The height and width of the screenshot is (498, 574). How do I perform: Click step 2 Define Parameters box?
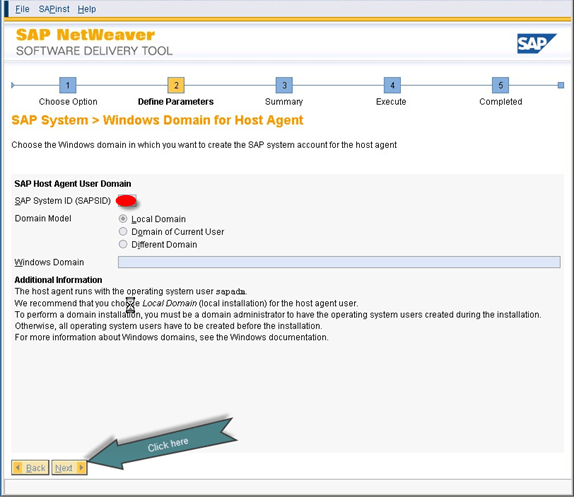[176, 85]
